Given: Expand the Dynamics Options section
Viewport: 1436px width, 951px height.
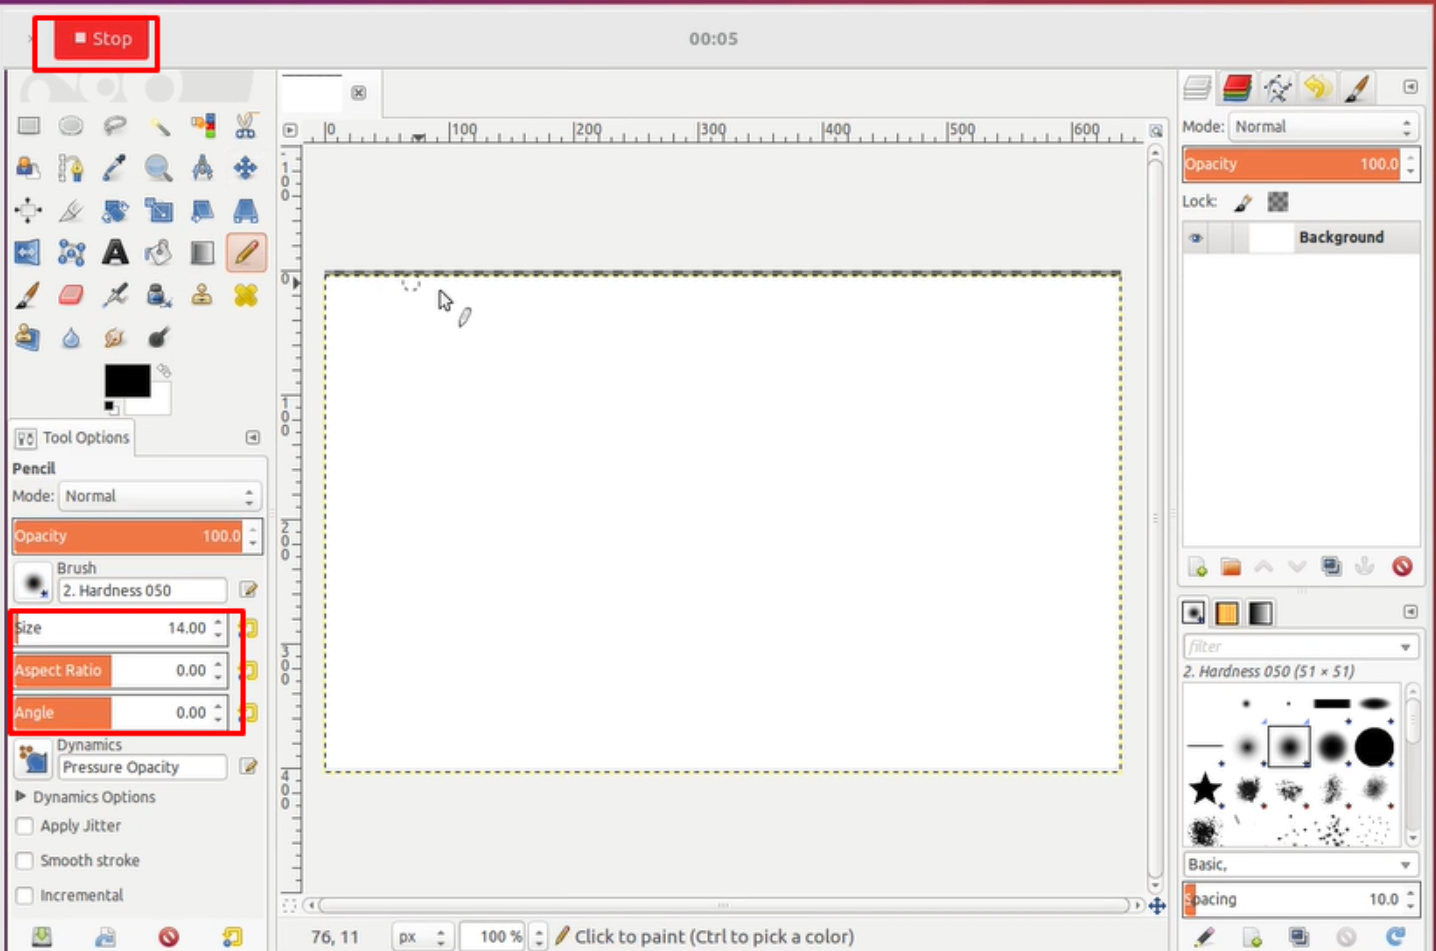Looking at the screenshot, I should pos(20,796).
